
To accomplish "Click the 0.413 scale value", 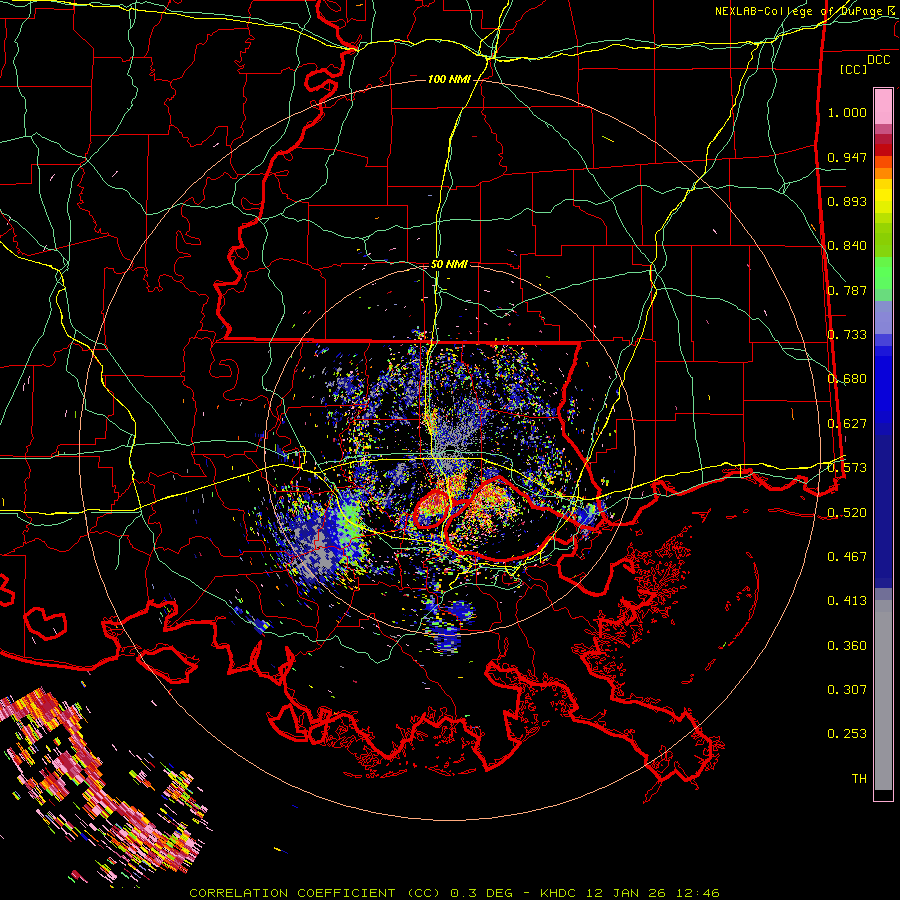I will 847,601.
